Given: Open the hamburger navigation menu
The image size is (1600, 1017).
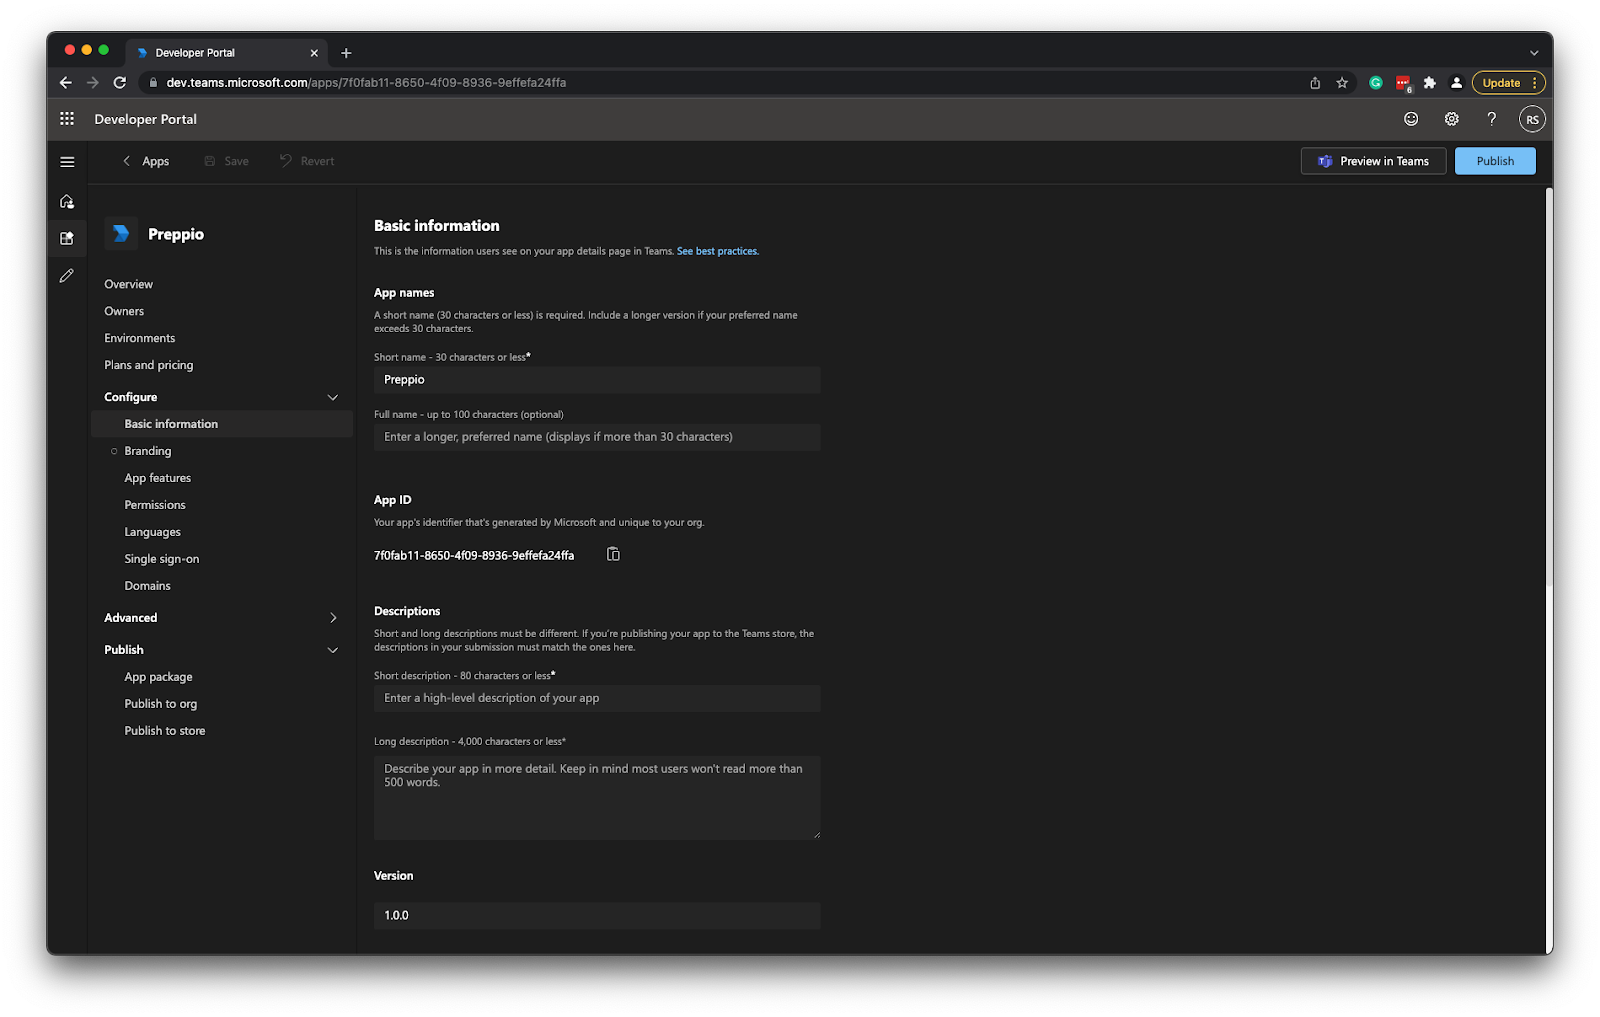Looking at the screenshot, I should (67, 161).
